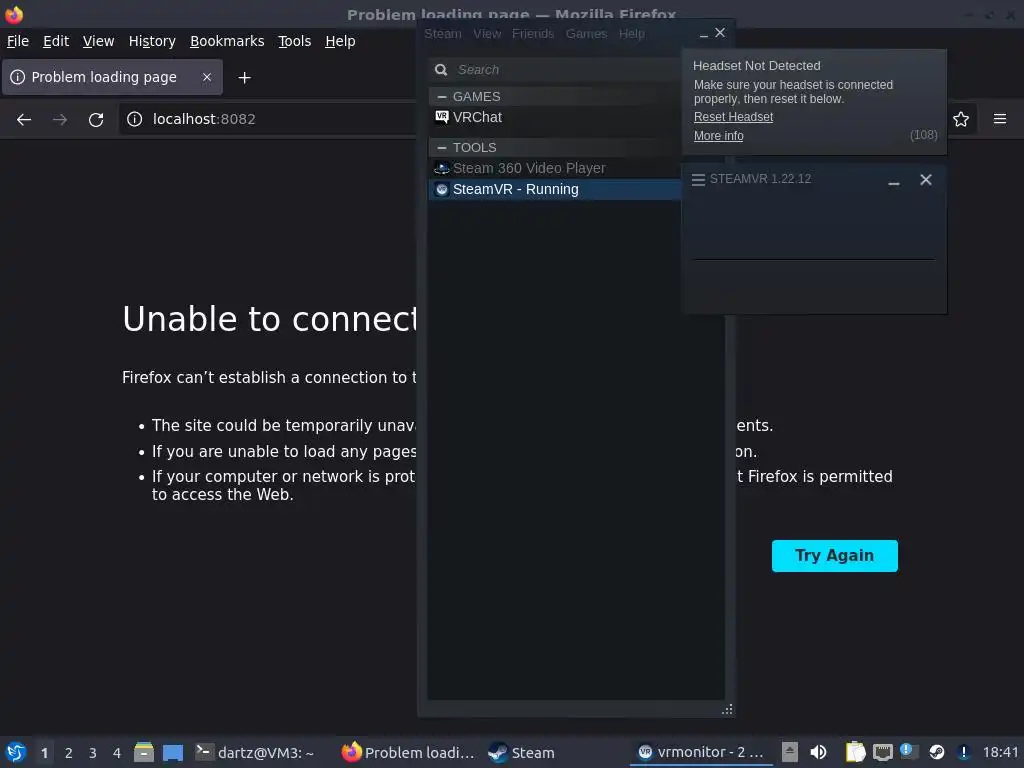Viewport: 1024px width, 768px height.
Task: Click the volume icon in the system tray
Action: click(x=818, y=752)
